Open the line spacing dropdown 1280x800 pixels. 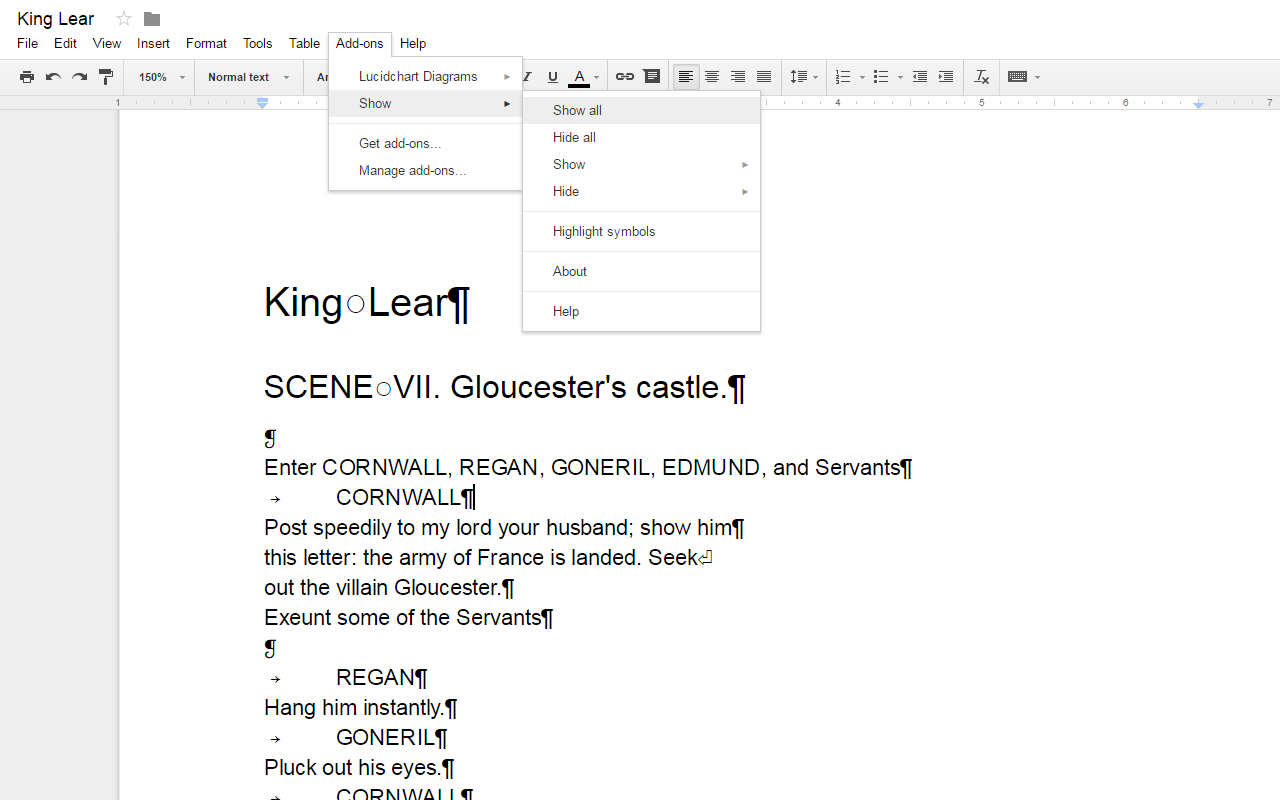(x=804, y=77)
